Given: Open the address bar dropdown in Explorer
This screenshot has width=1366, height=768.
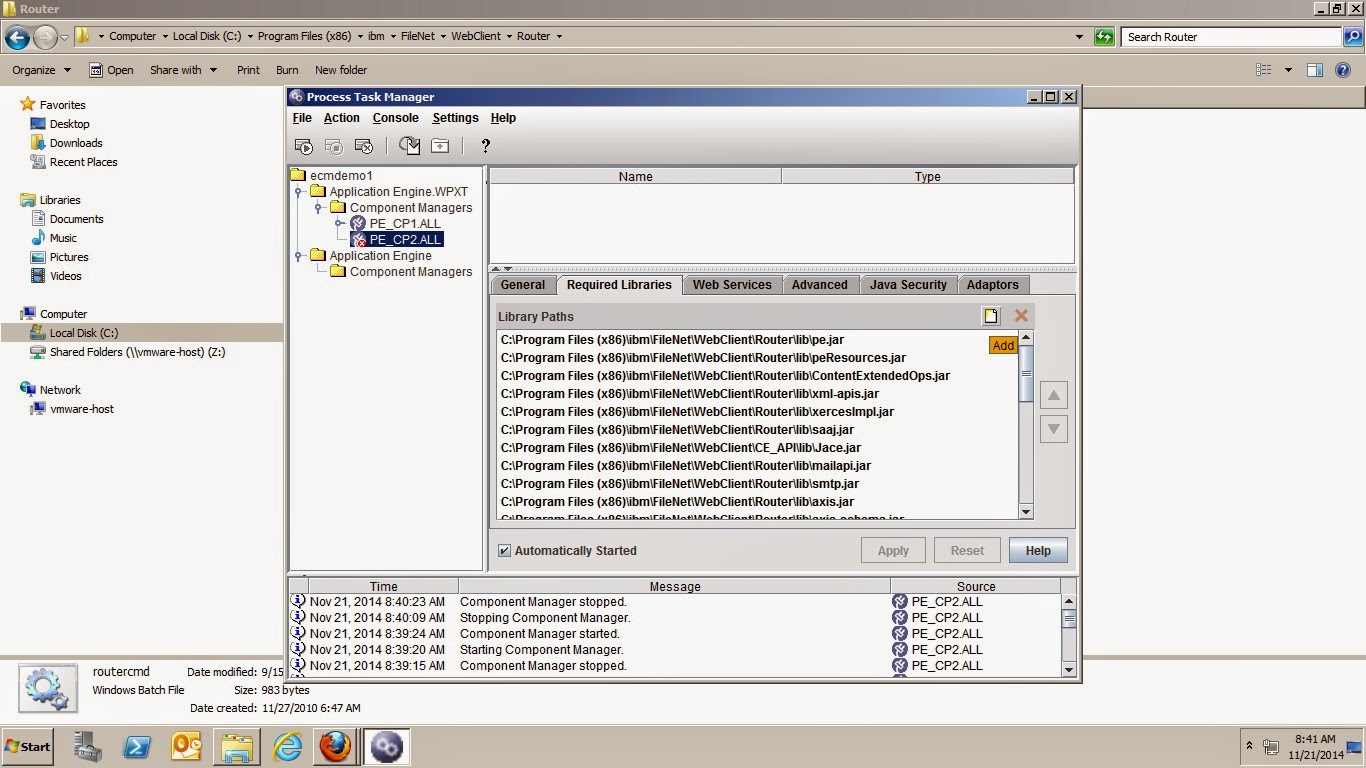Looking at the screenshot, I should 1079,36.
